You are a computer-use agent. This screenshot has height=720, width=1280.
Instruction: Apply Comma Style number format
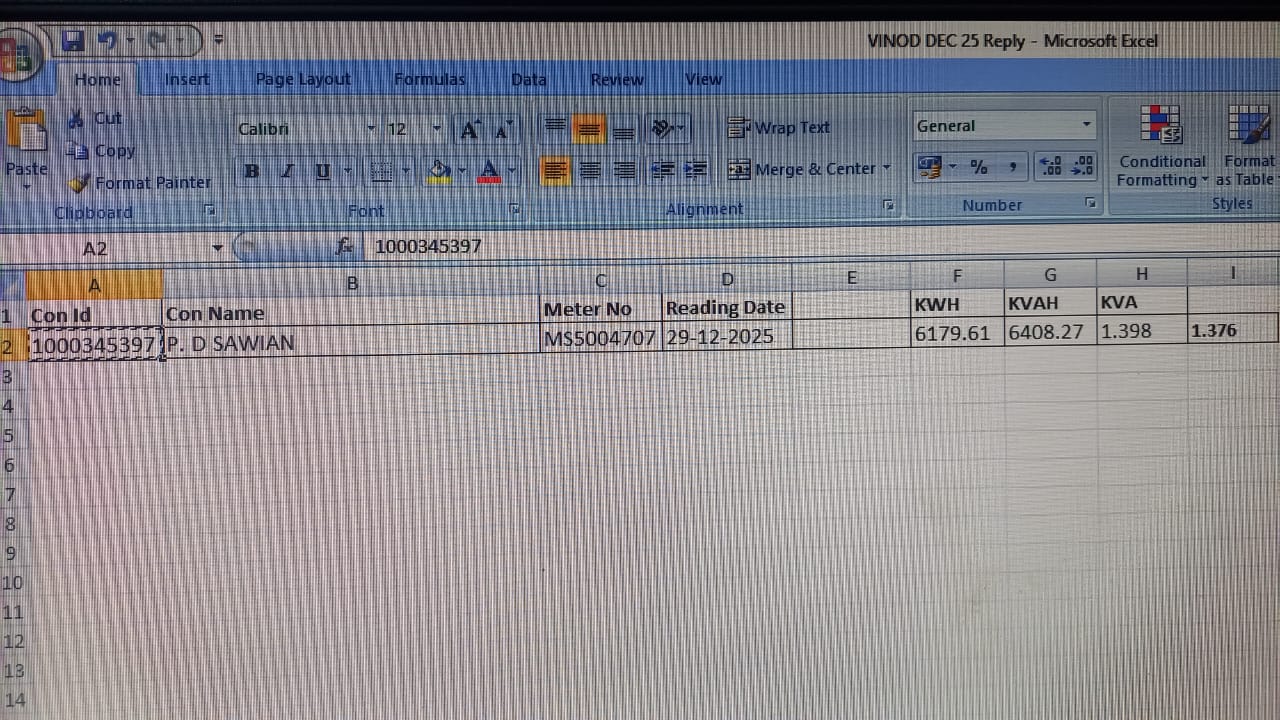(x=1012, y=167)
